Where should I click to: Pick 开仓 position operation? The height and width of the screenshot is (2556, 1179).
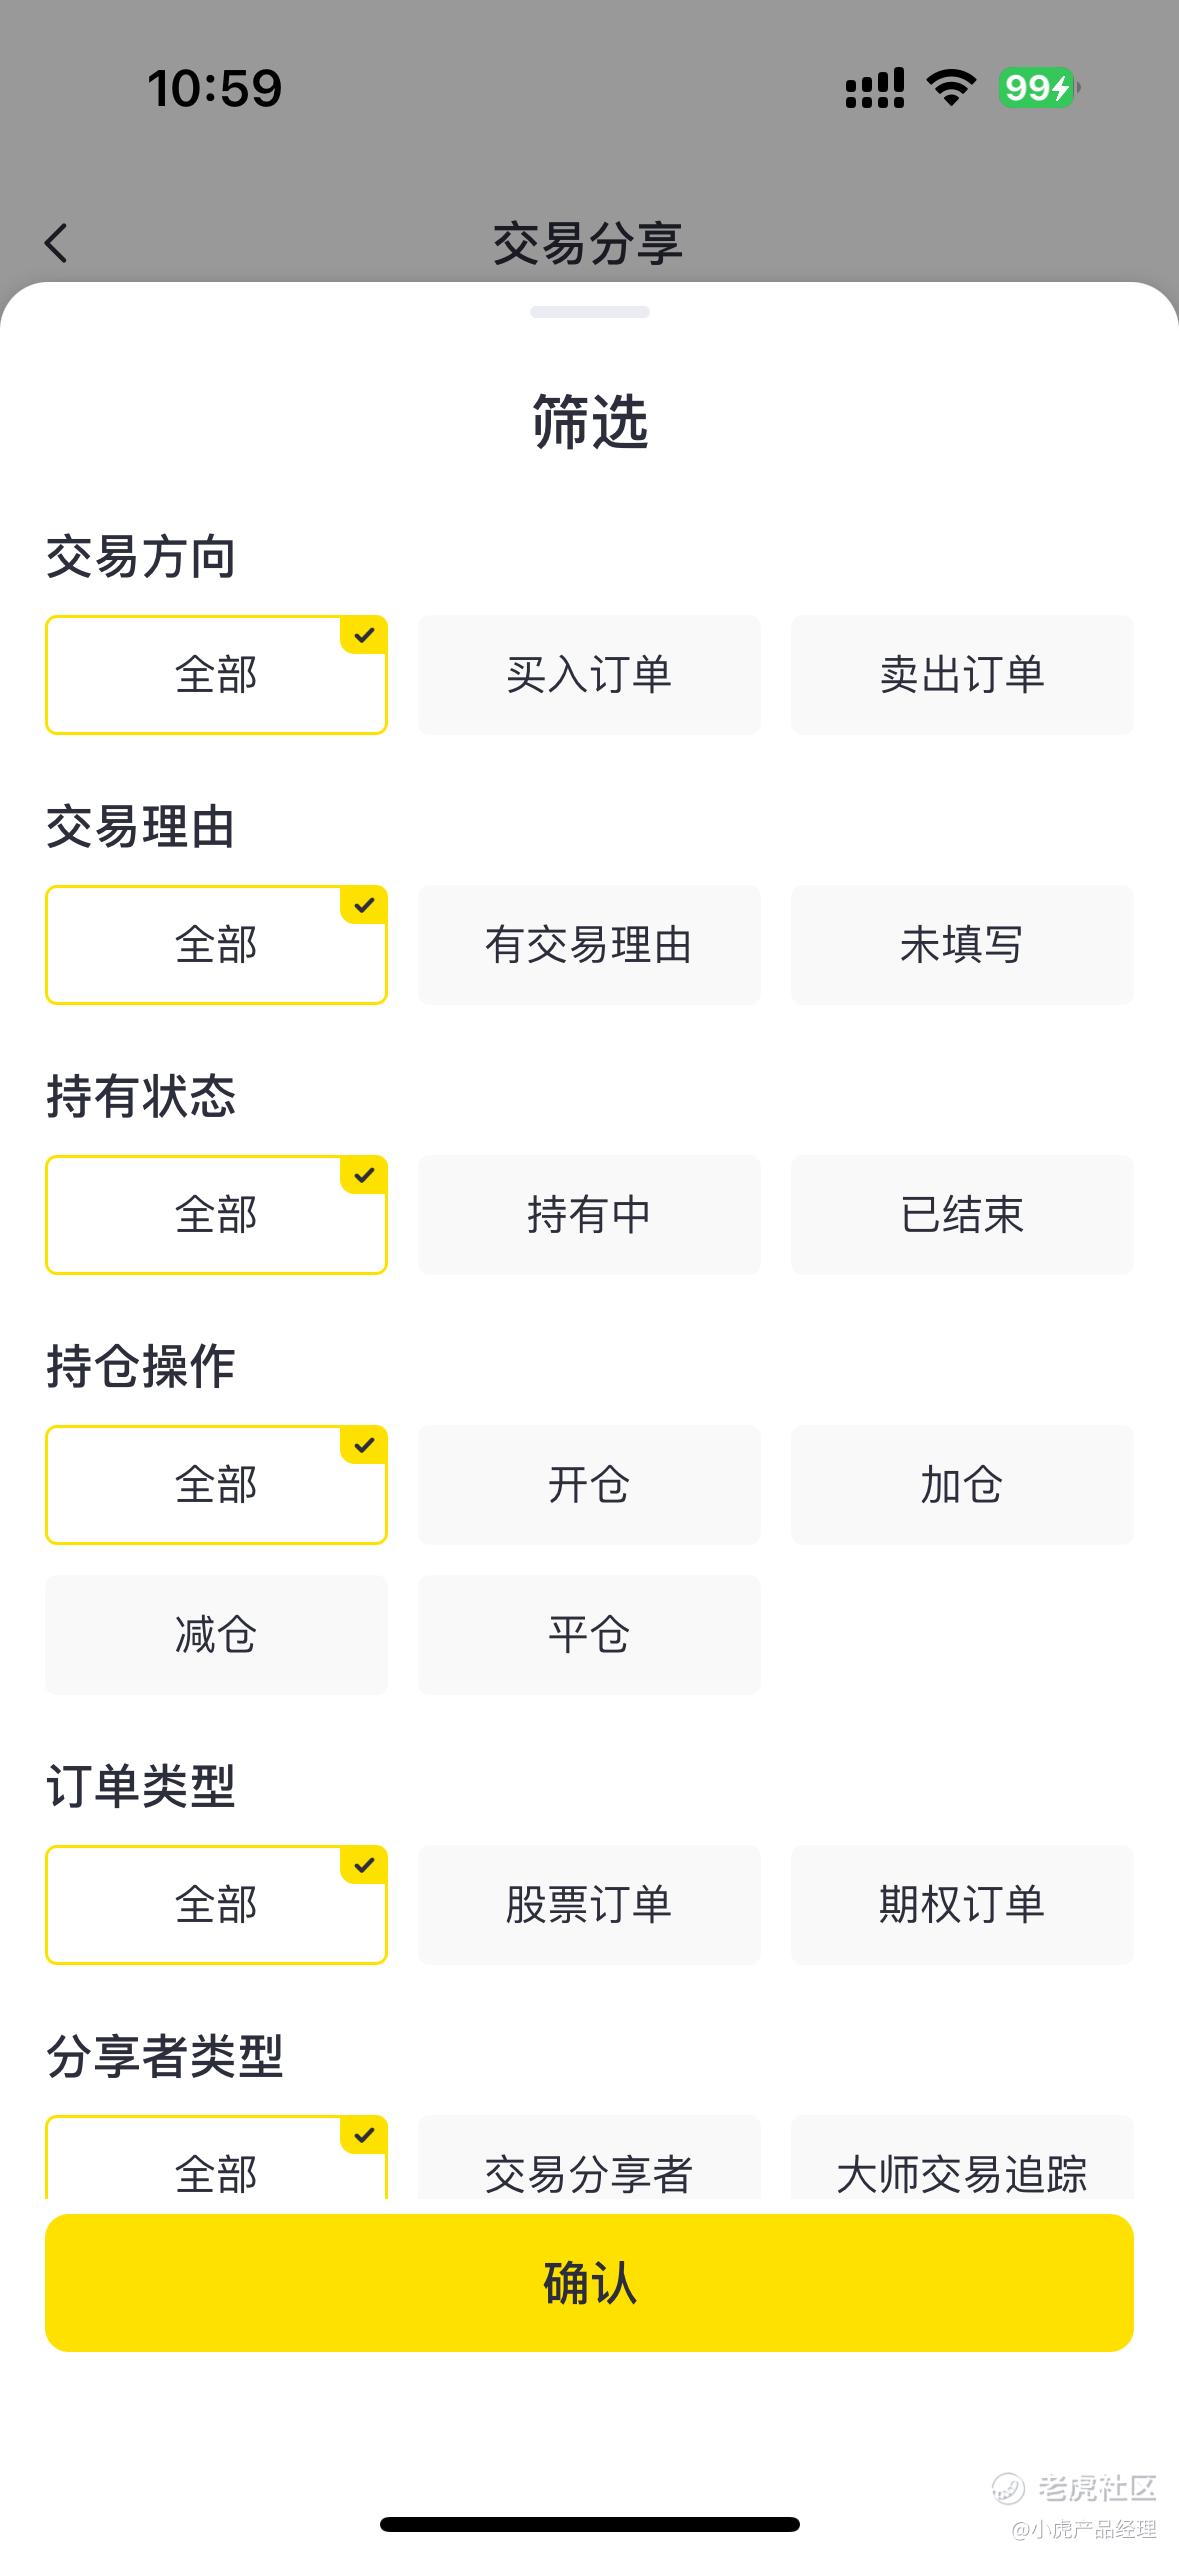[589, 1485]
